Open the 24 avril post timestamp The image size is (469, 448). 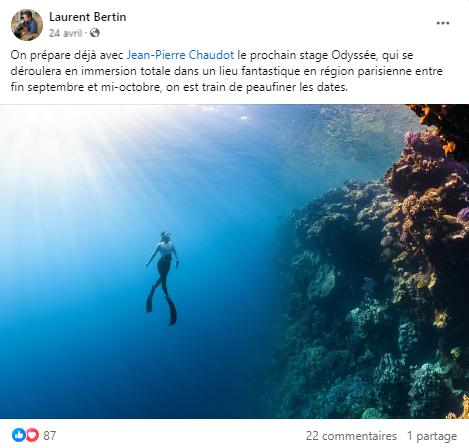tap(65, 33)
